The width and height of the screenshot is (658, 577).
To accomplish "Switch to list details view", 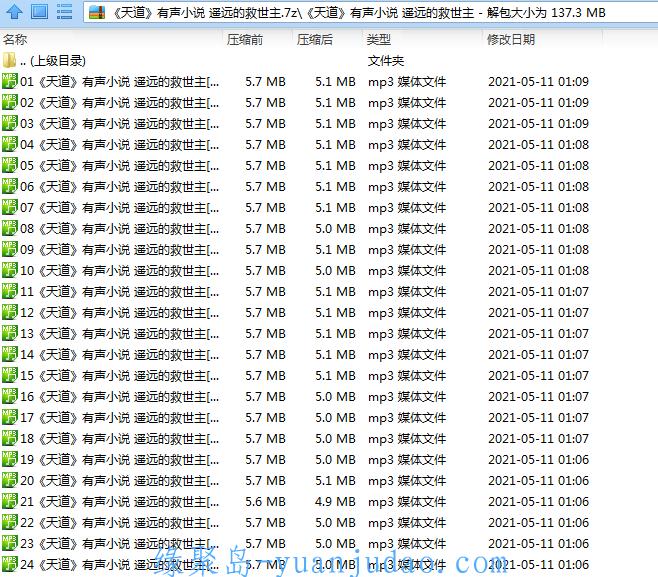I will (64, 12).
